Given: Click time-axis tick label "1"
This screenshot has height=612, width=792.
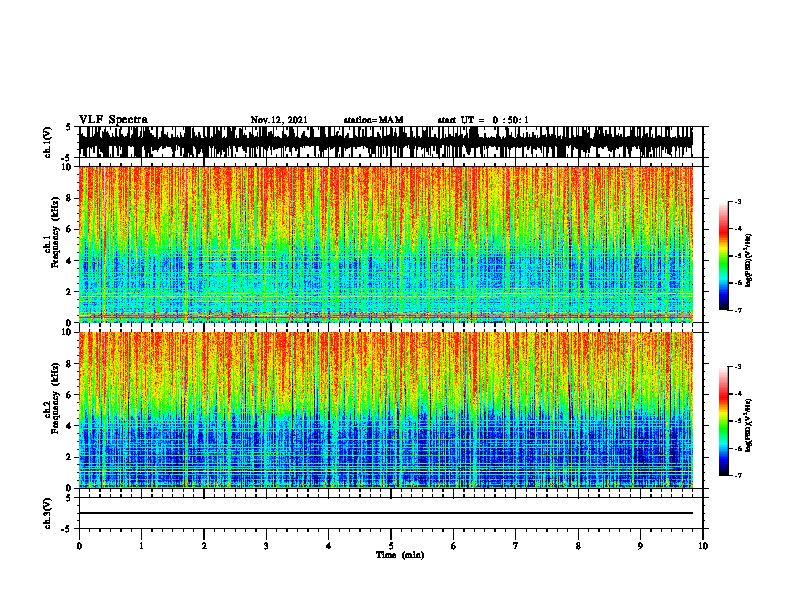Looking at the screenshot, I should [x=141, y=546].
